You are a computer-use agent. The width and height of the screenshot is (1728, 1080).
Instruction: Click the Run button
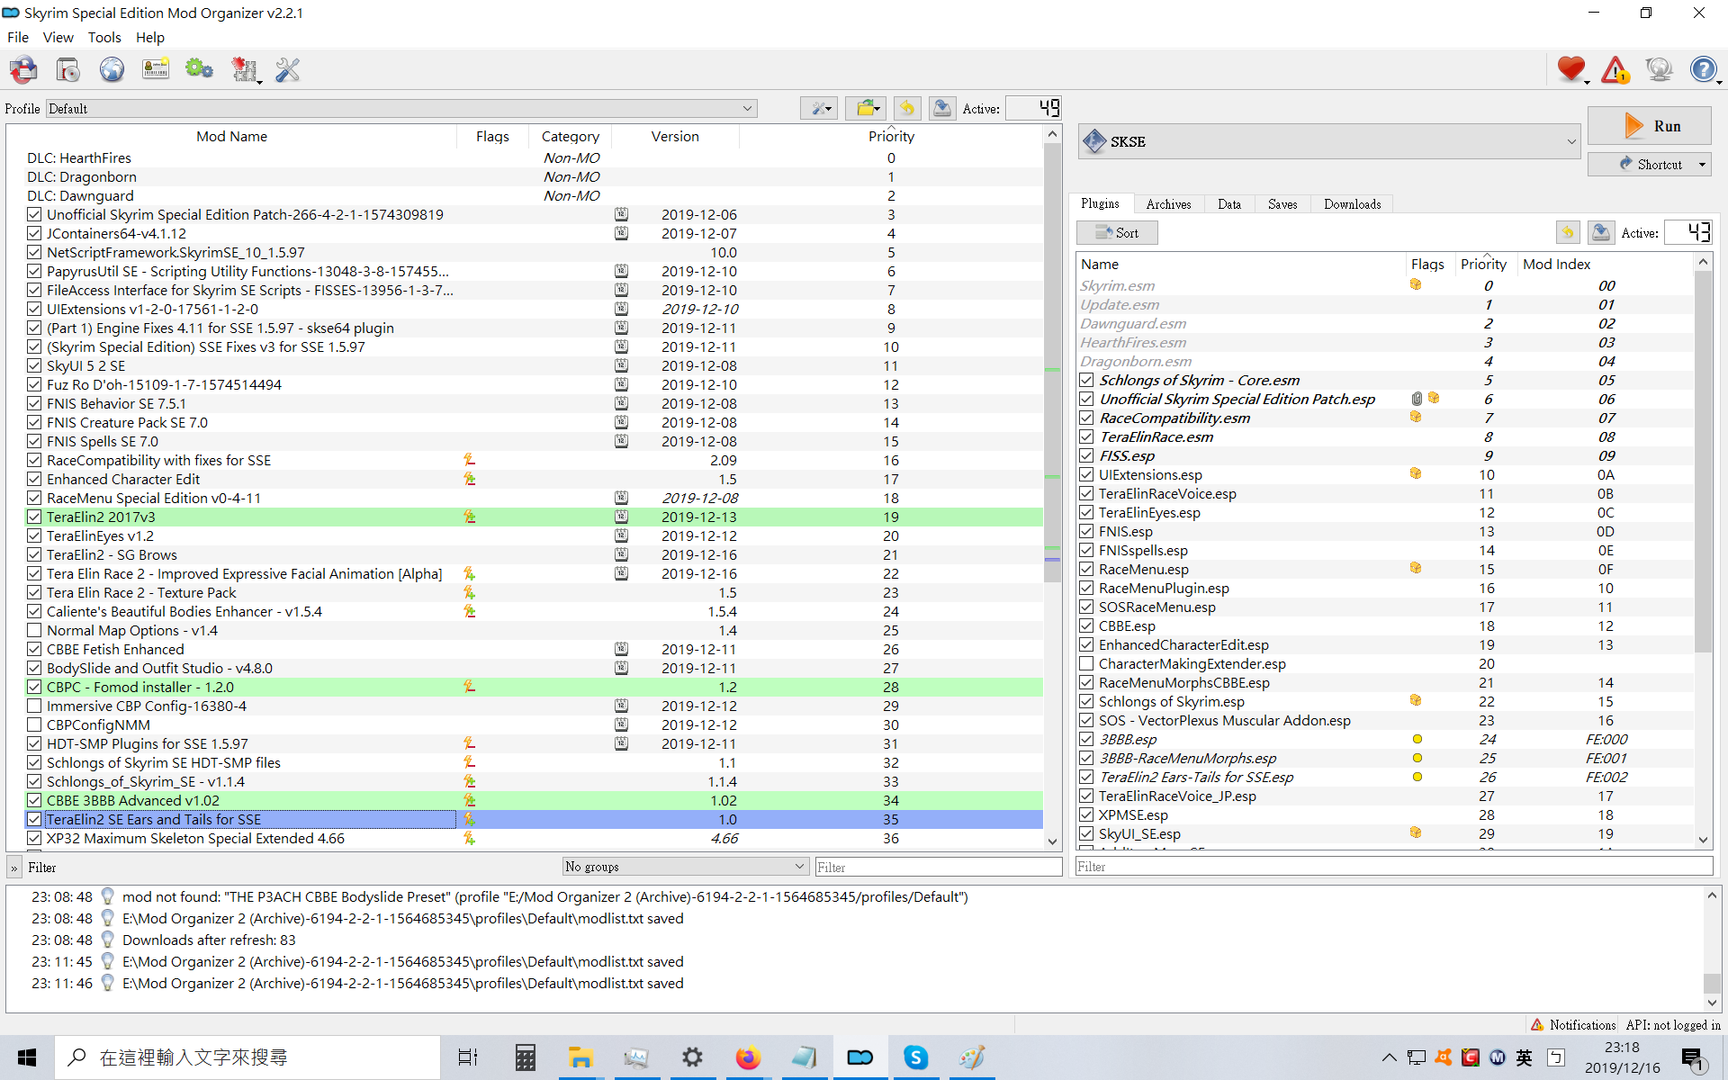[x=1650, y=126]
